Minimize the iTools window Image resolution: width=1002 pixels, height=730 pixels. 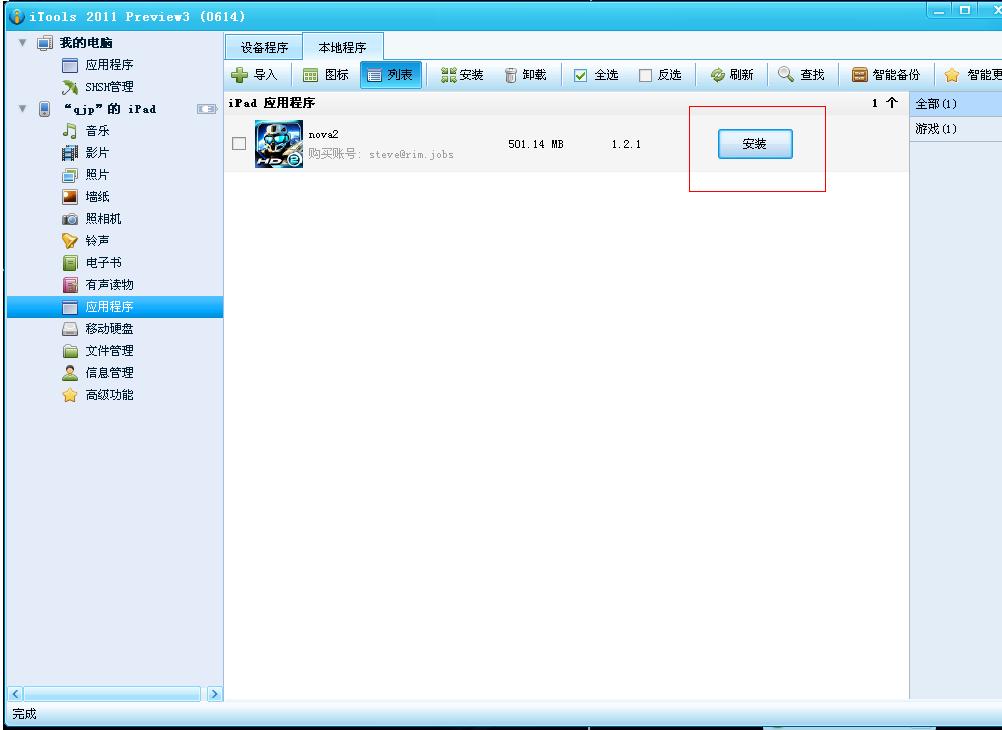[x=939, y=10]
